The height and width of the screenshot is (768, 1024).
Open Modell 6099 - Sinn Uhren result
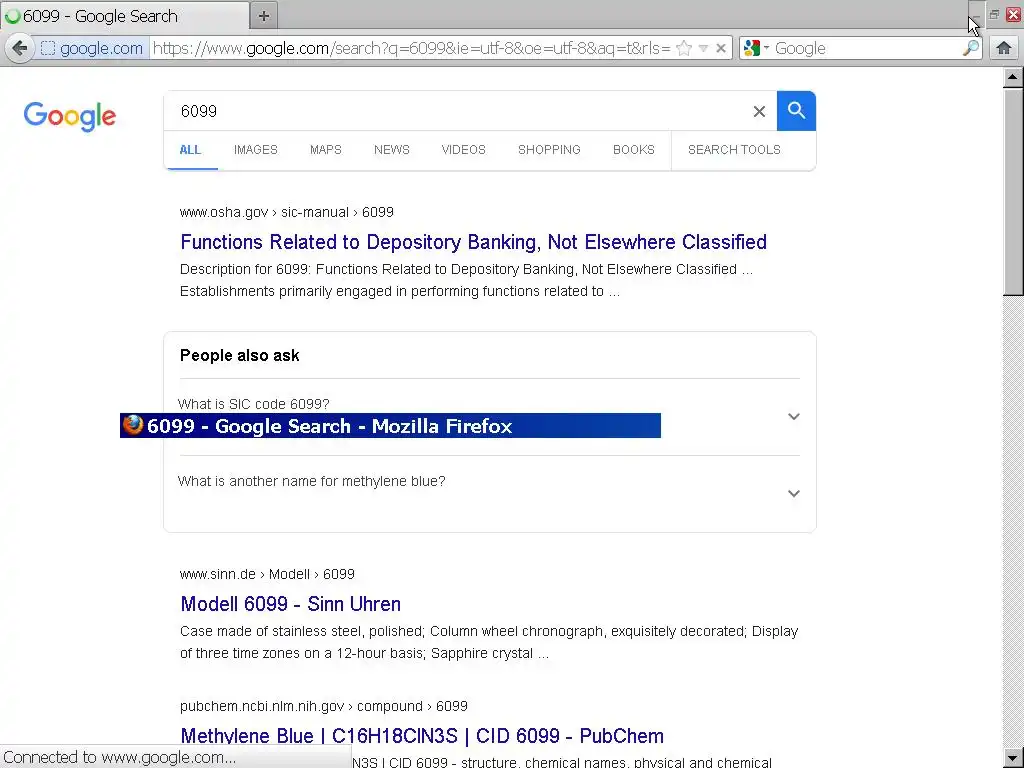click(x=291, y=604)
